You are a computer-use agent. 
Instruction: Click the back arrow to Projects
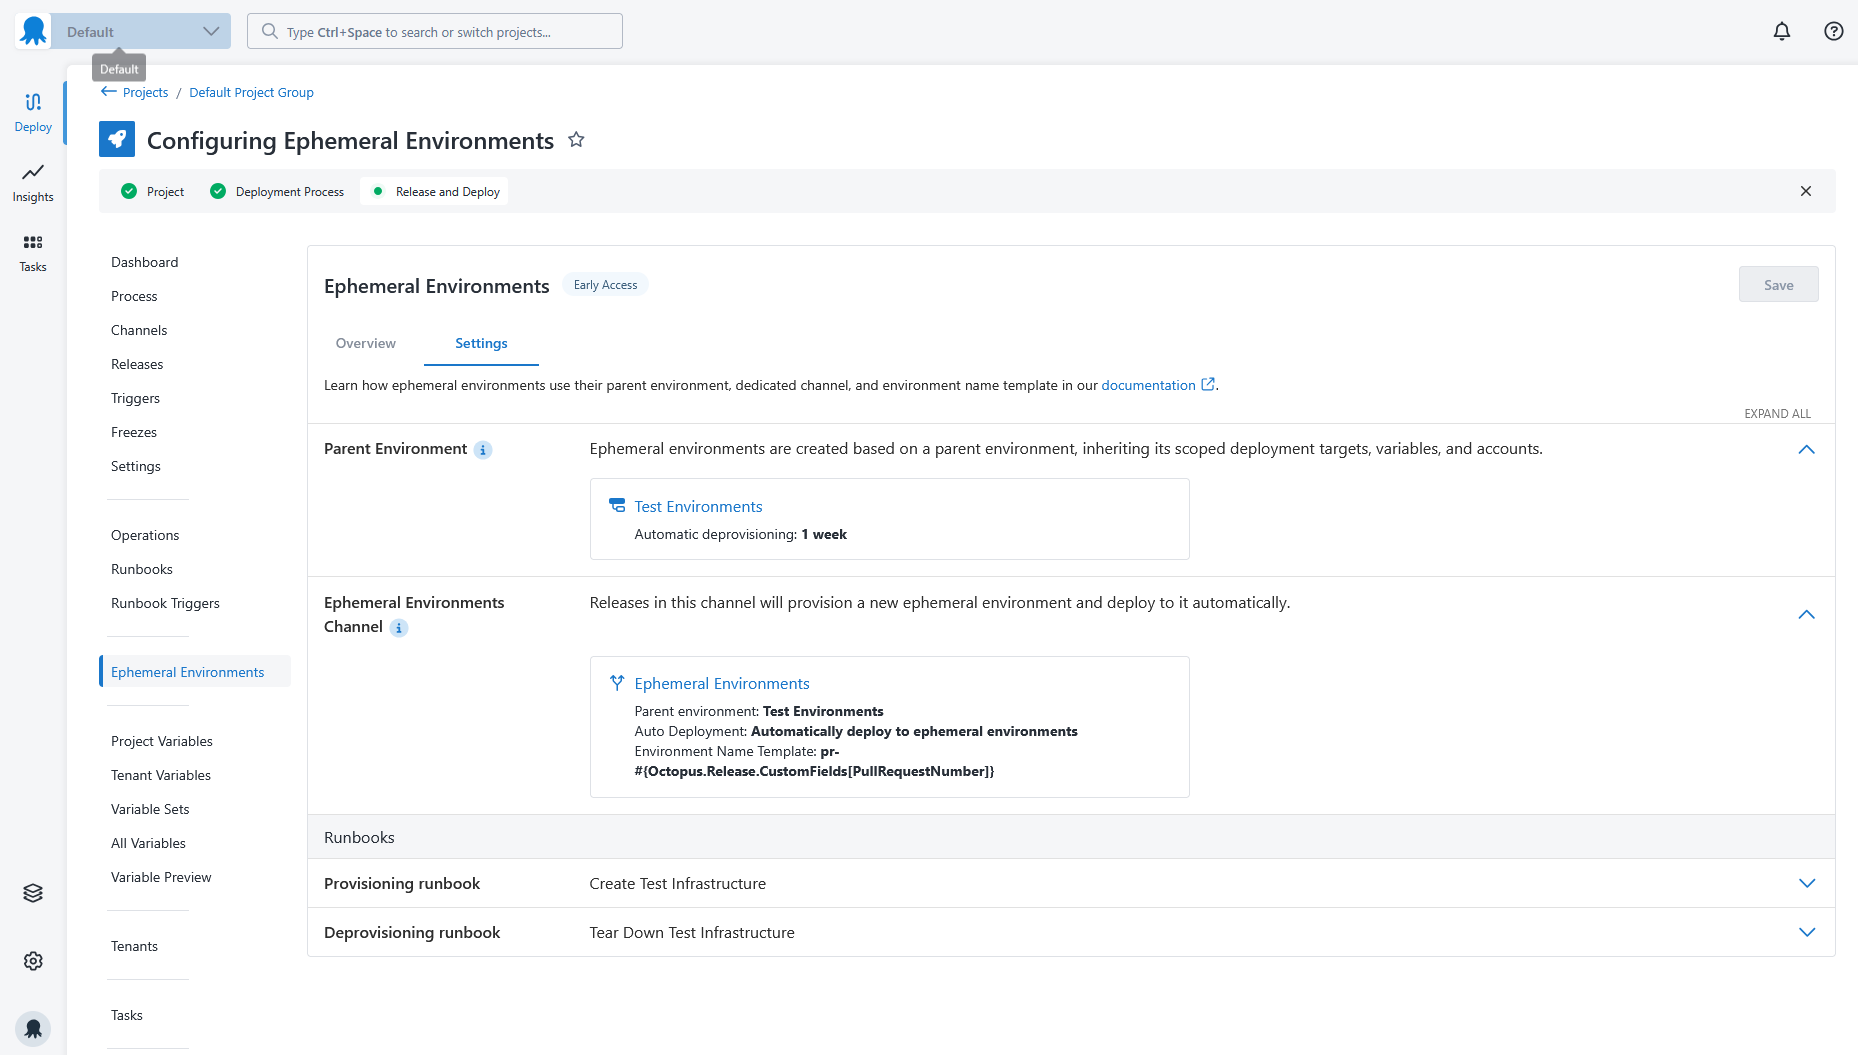pyautogui.click(x=108, y=91)
